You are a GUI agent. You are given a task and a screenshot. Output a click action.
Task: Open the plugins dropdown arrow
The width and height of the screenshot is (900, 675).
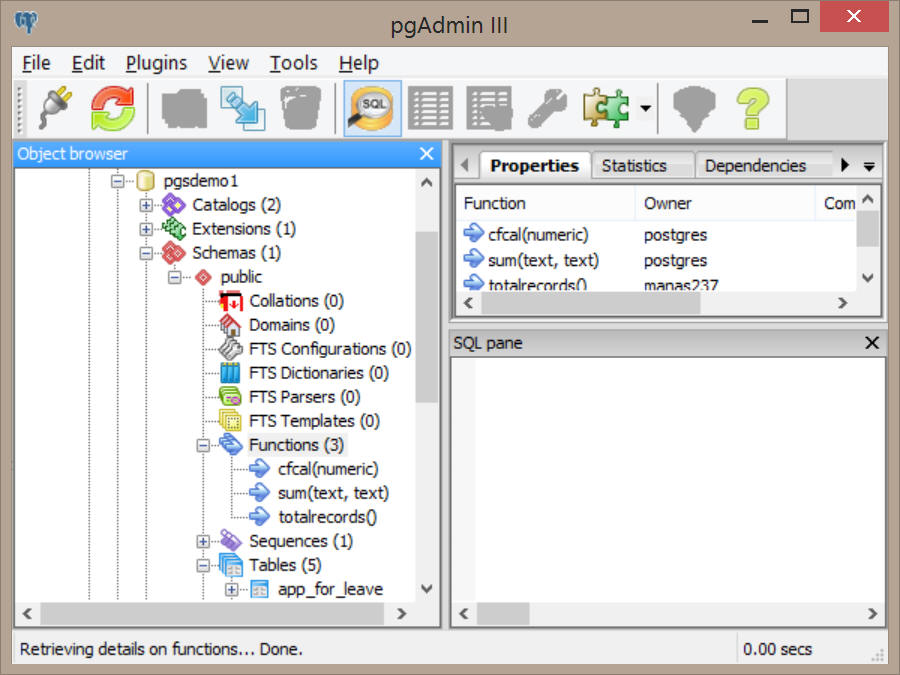click(645, 108)
